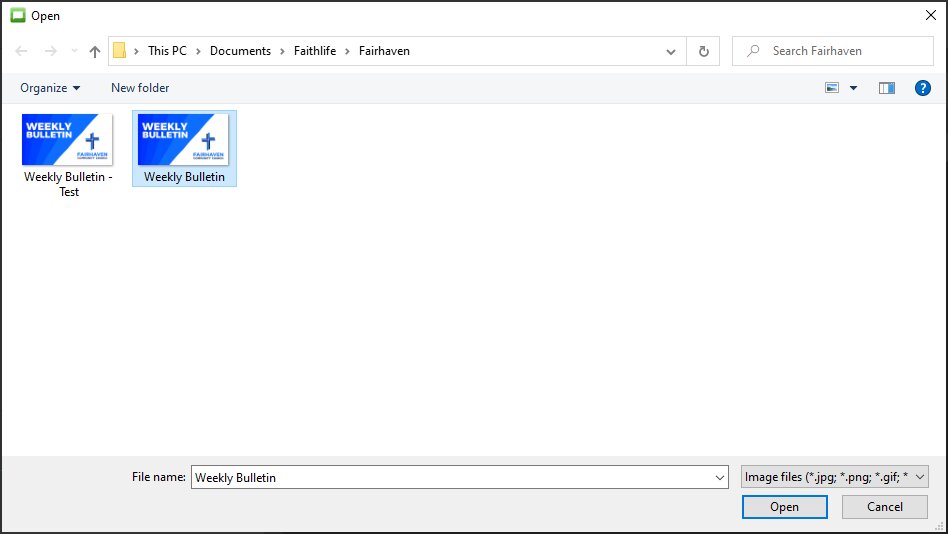The image size is (948, 534).
Task: Change the view with the view icon
Action: pos(832,88)
